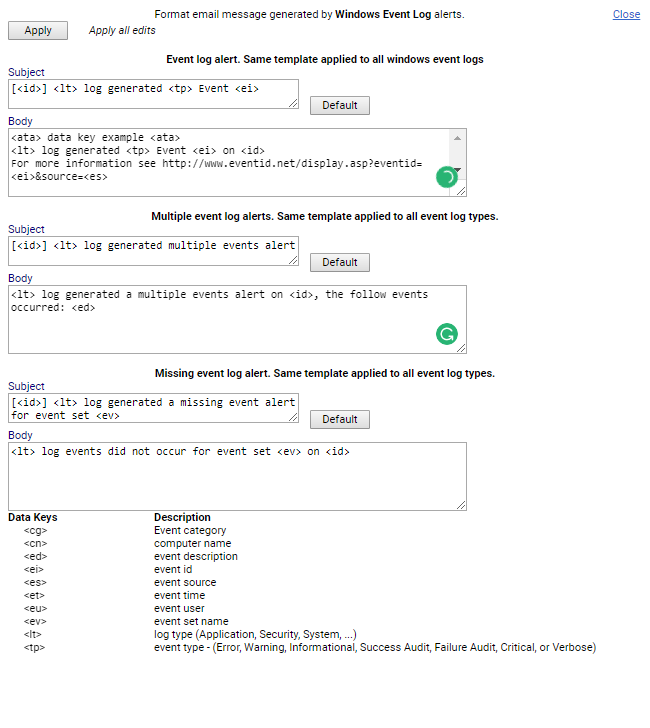This screenshot has height=728, width=650.
Task: Click the resize handle of the Event log Subject field
Action: click(x=294, y=103)
